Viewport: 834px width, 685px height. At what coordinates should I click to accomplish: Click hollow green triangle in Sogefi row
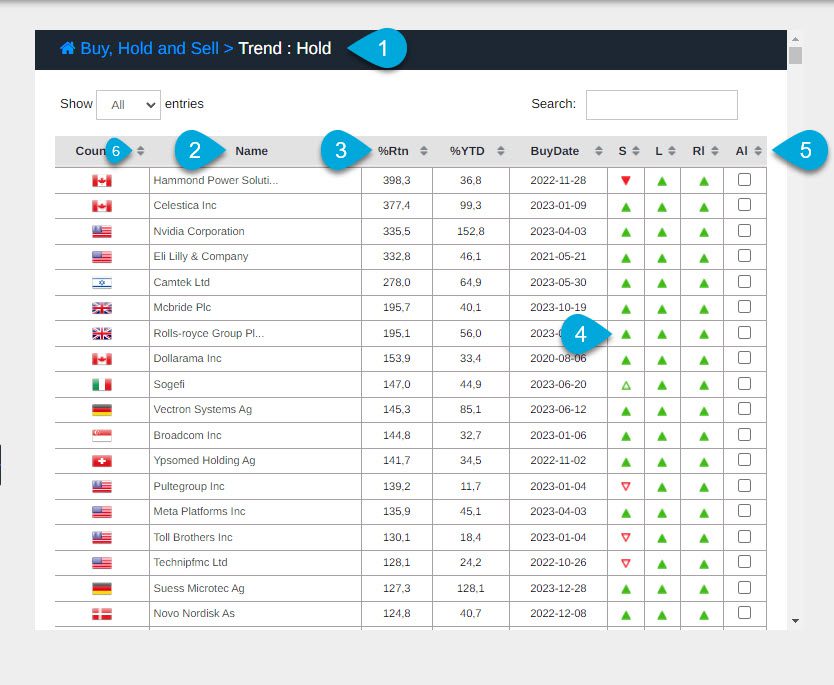626,385
